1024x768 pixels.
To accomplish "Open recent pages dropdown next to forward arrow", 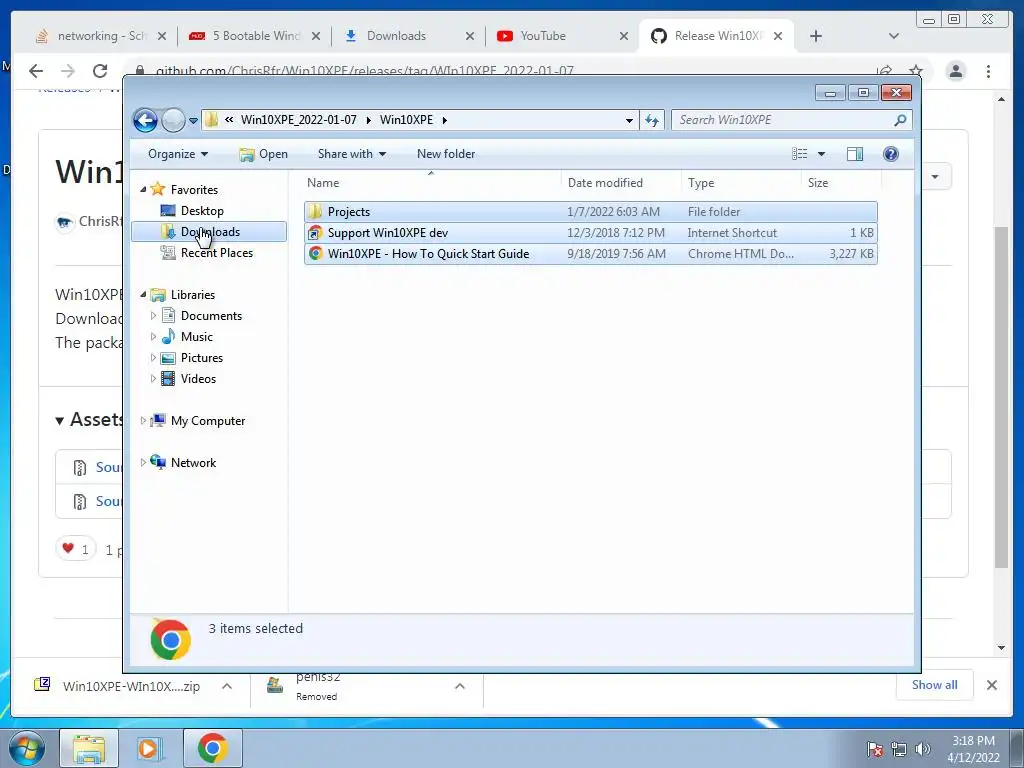I will (x=193, y=121).
